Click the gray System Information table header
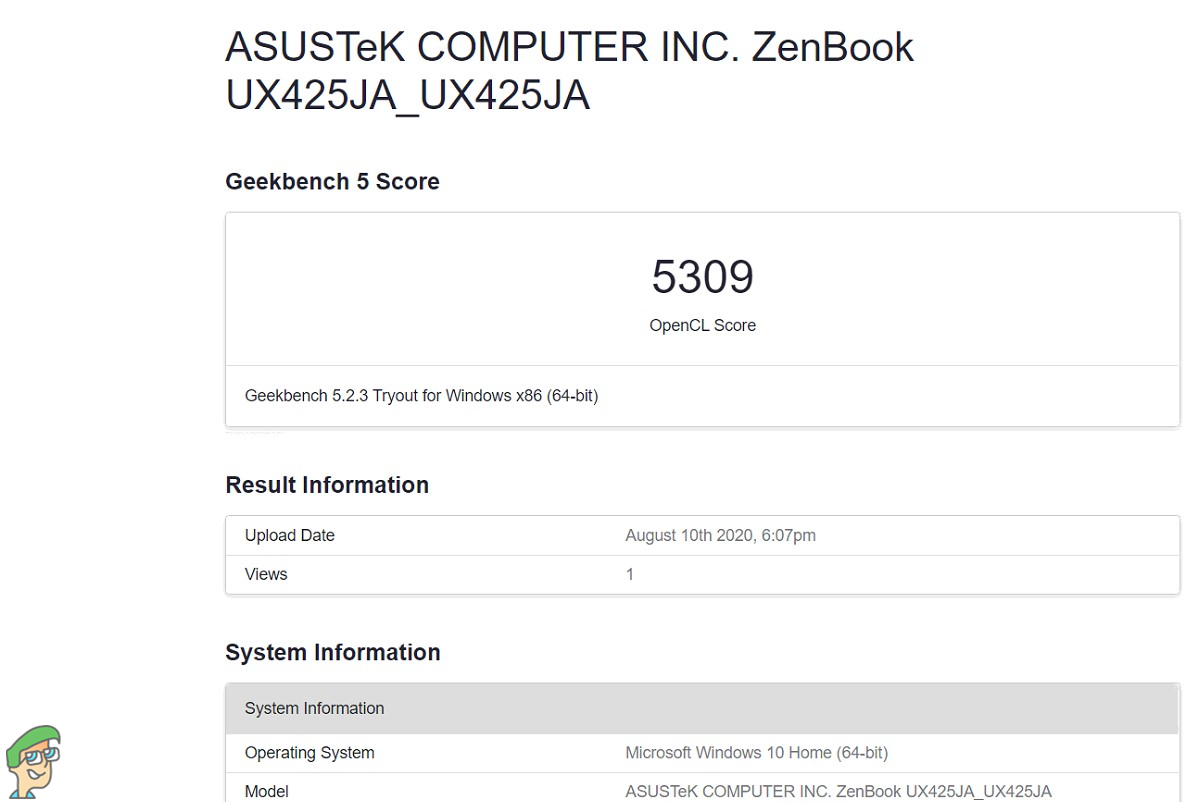Screen dimensions: 1191x802 point(703,708)
